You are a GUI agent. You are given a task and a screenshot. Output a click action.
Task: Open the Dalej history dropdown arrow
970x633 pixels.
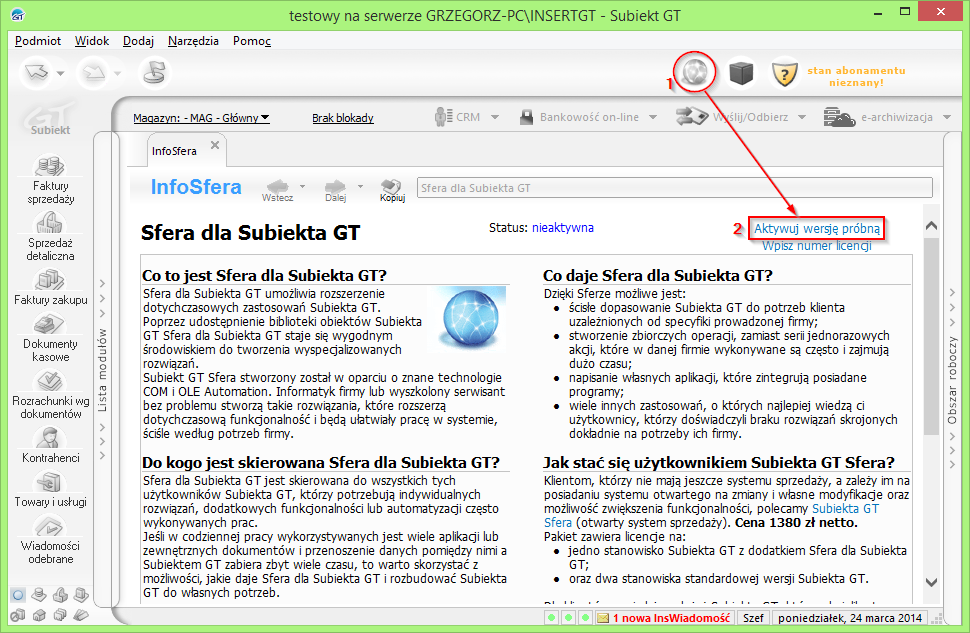[x=360, y=186]
